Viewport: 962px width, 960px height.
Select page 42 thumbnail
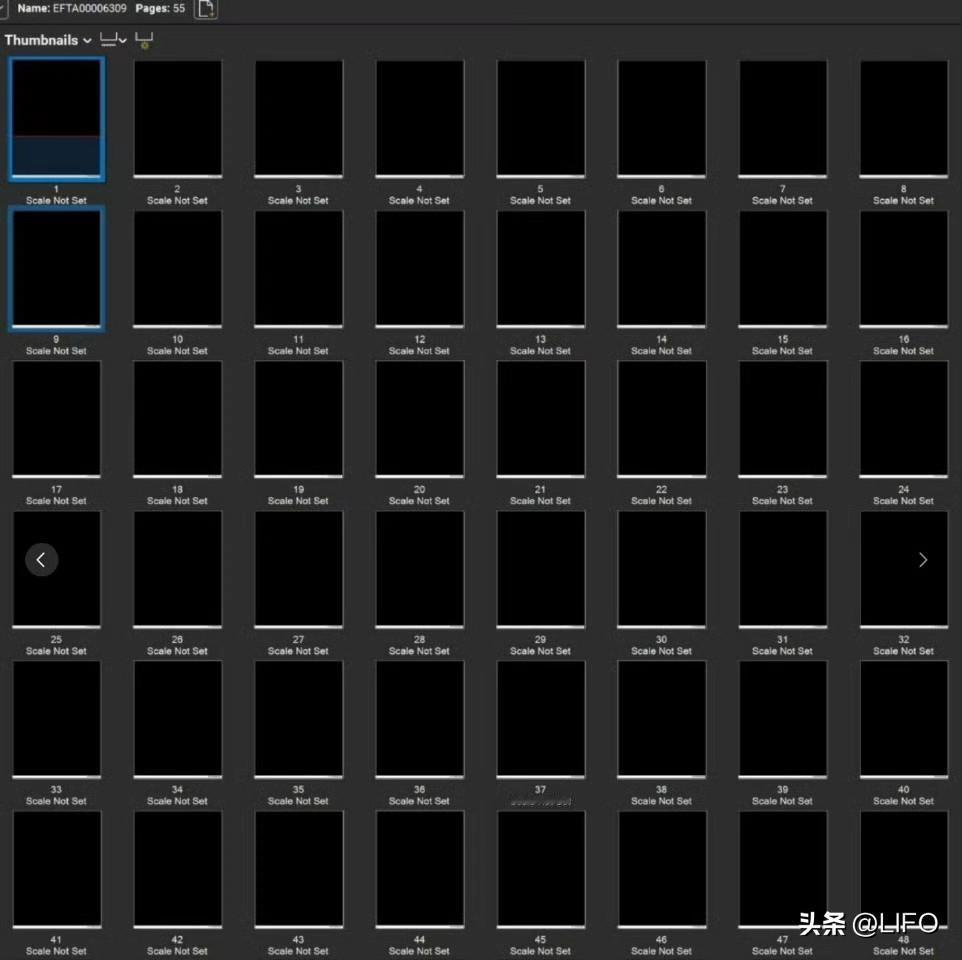[178, 870]
